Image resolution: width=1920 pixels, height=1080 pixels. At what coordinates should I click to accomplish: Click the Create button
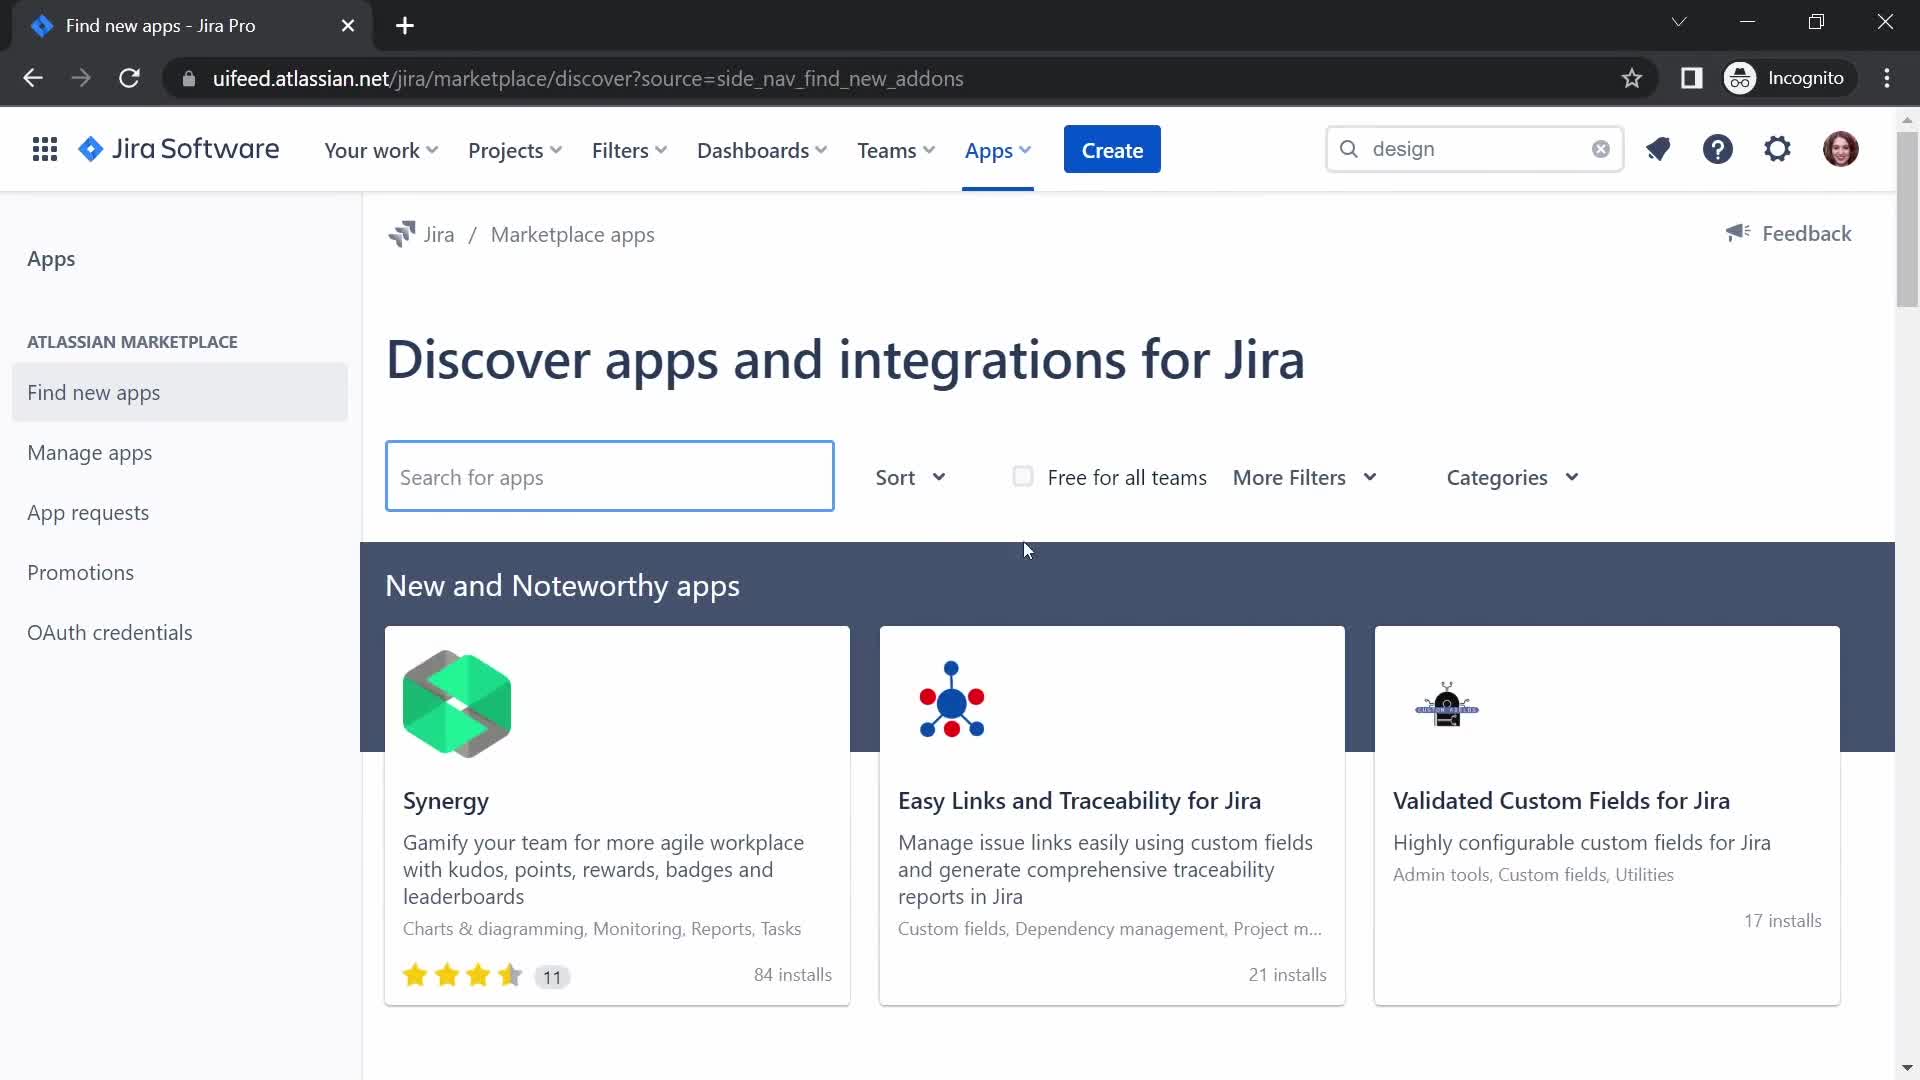[1112, 150]
